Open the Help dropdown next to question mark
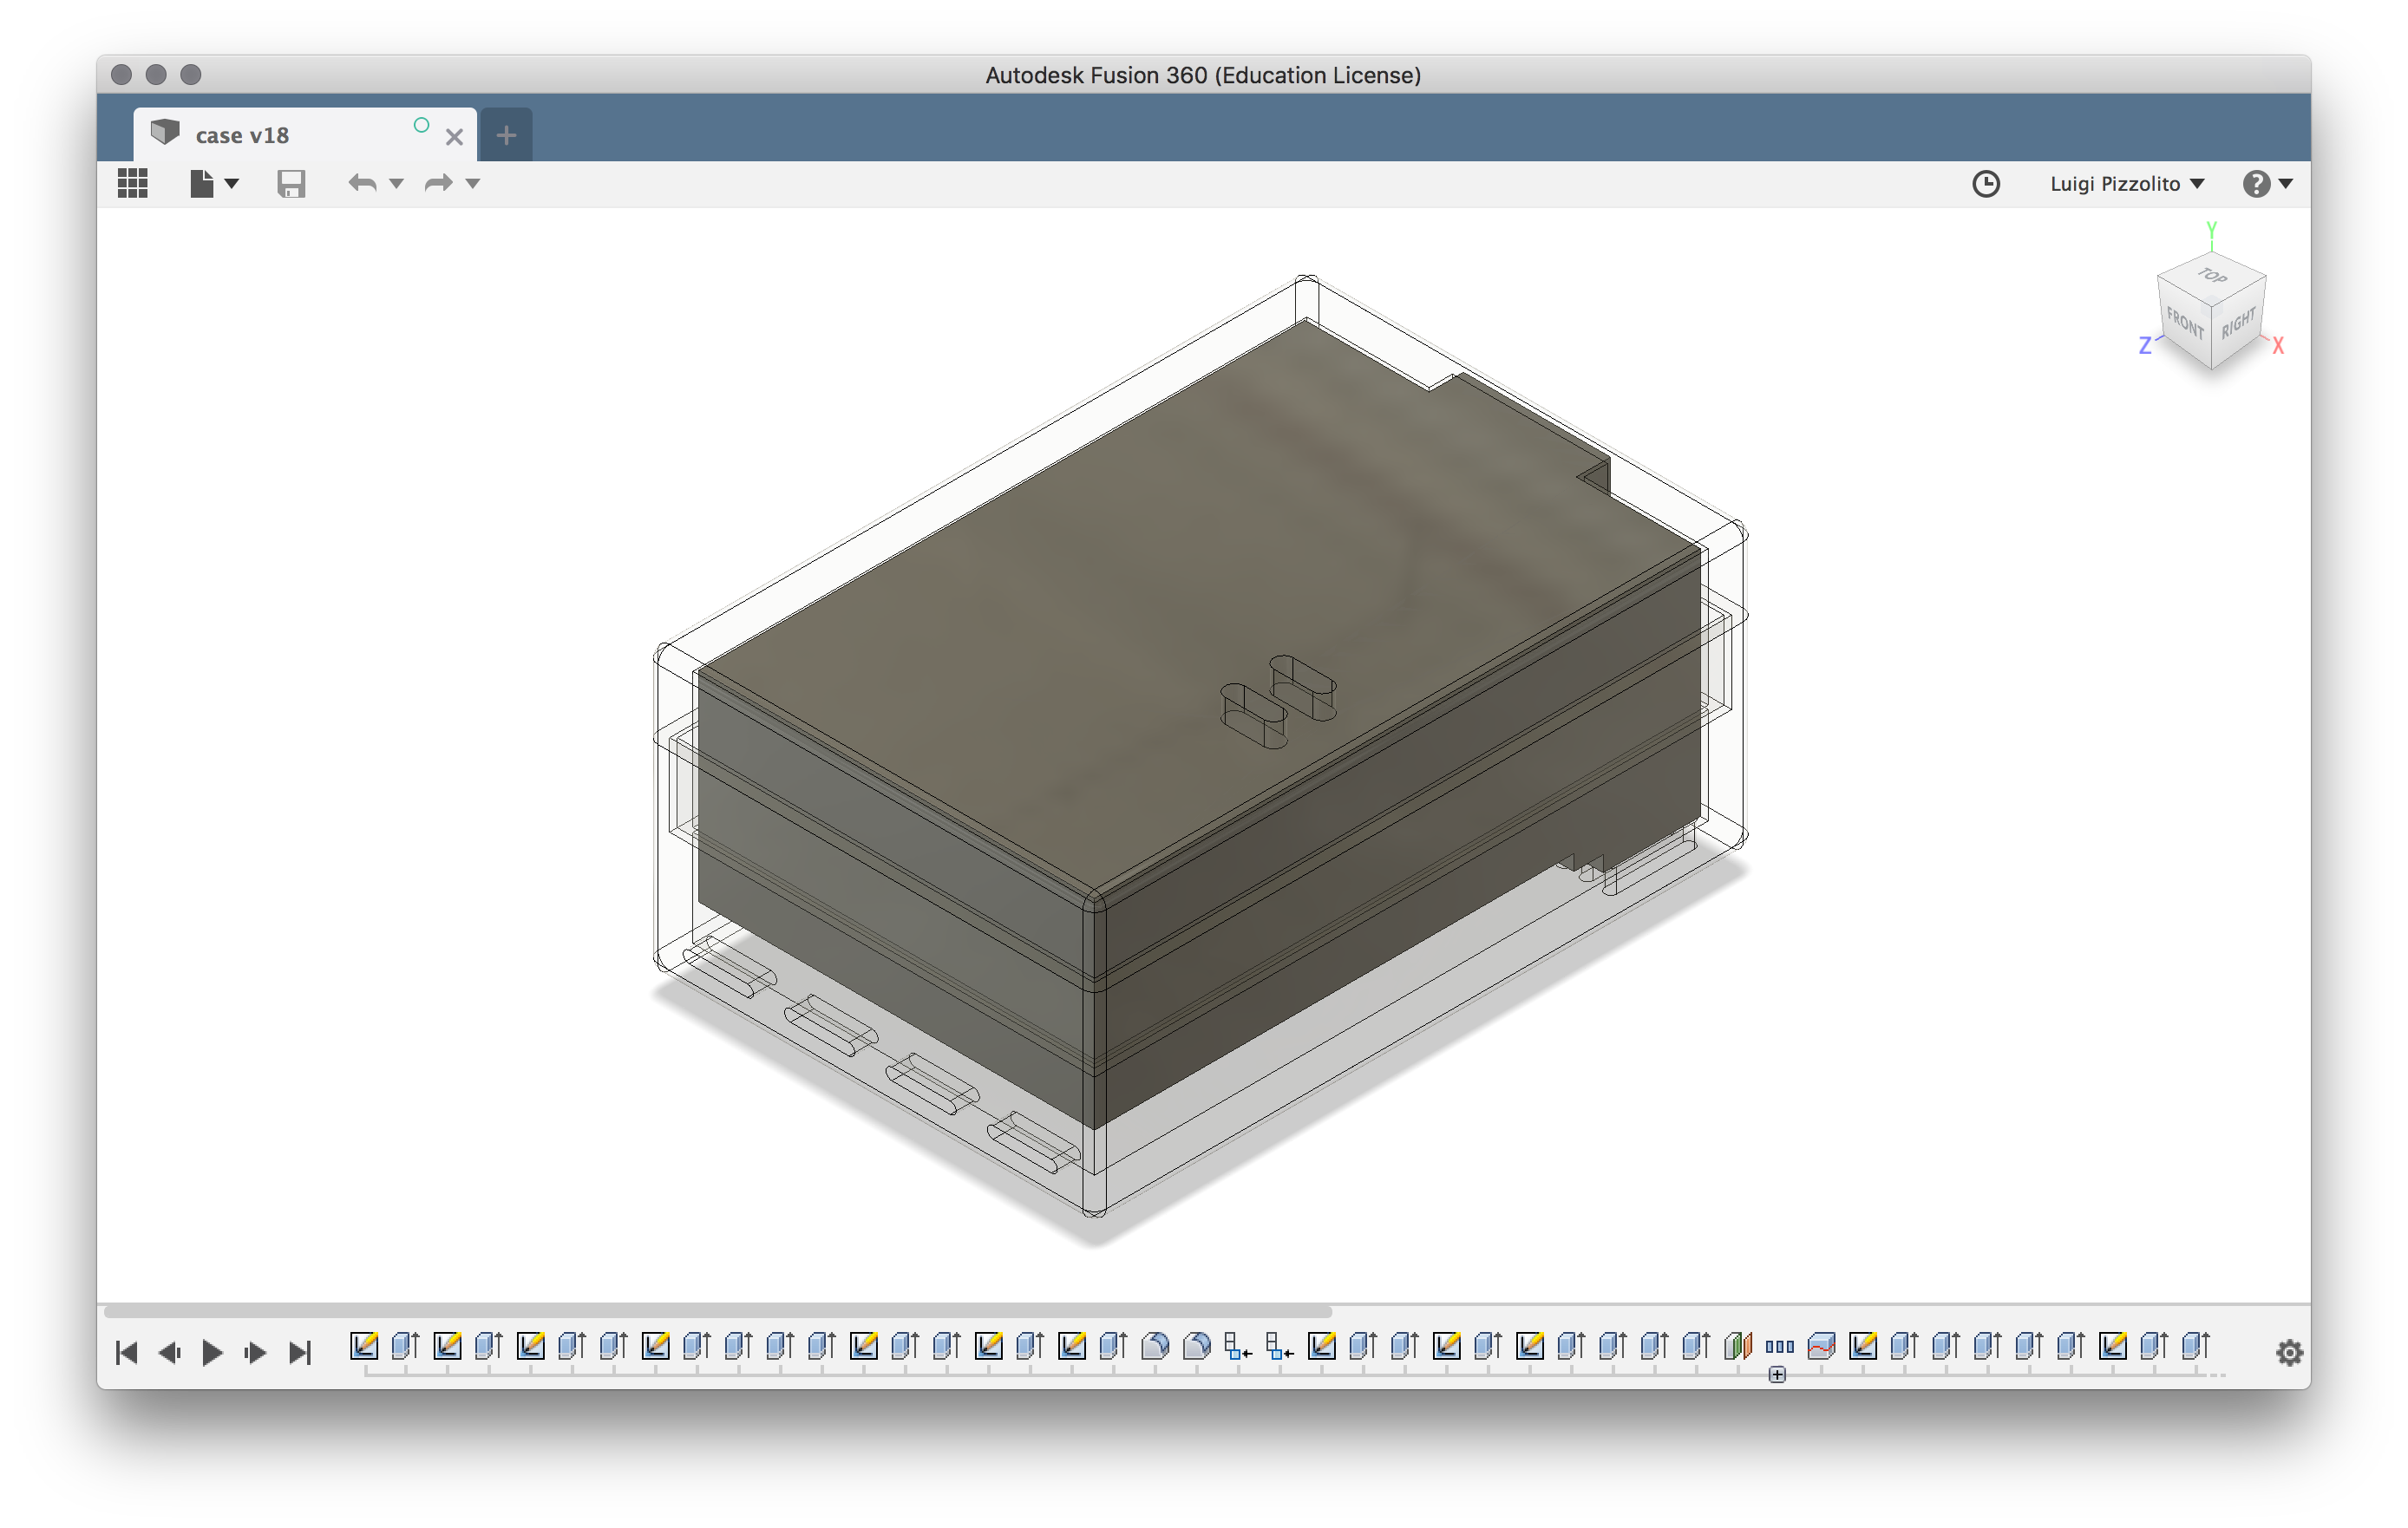Viewport: 2408px width, 1528px height. click(x=2286, y=184)
